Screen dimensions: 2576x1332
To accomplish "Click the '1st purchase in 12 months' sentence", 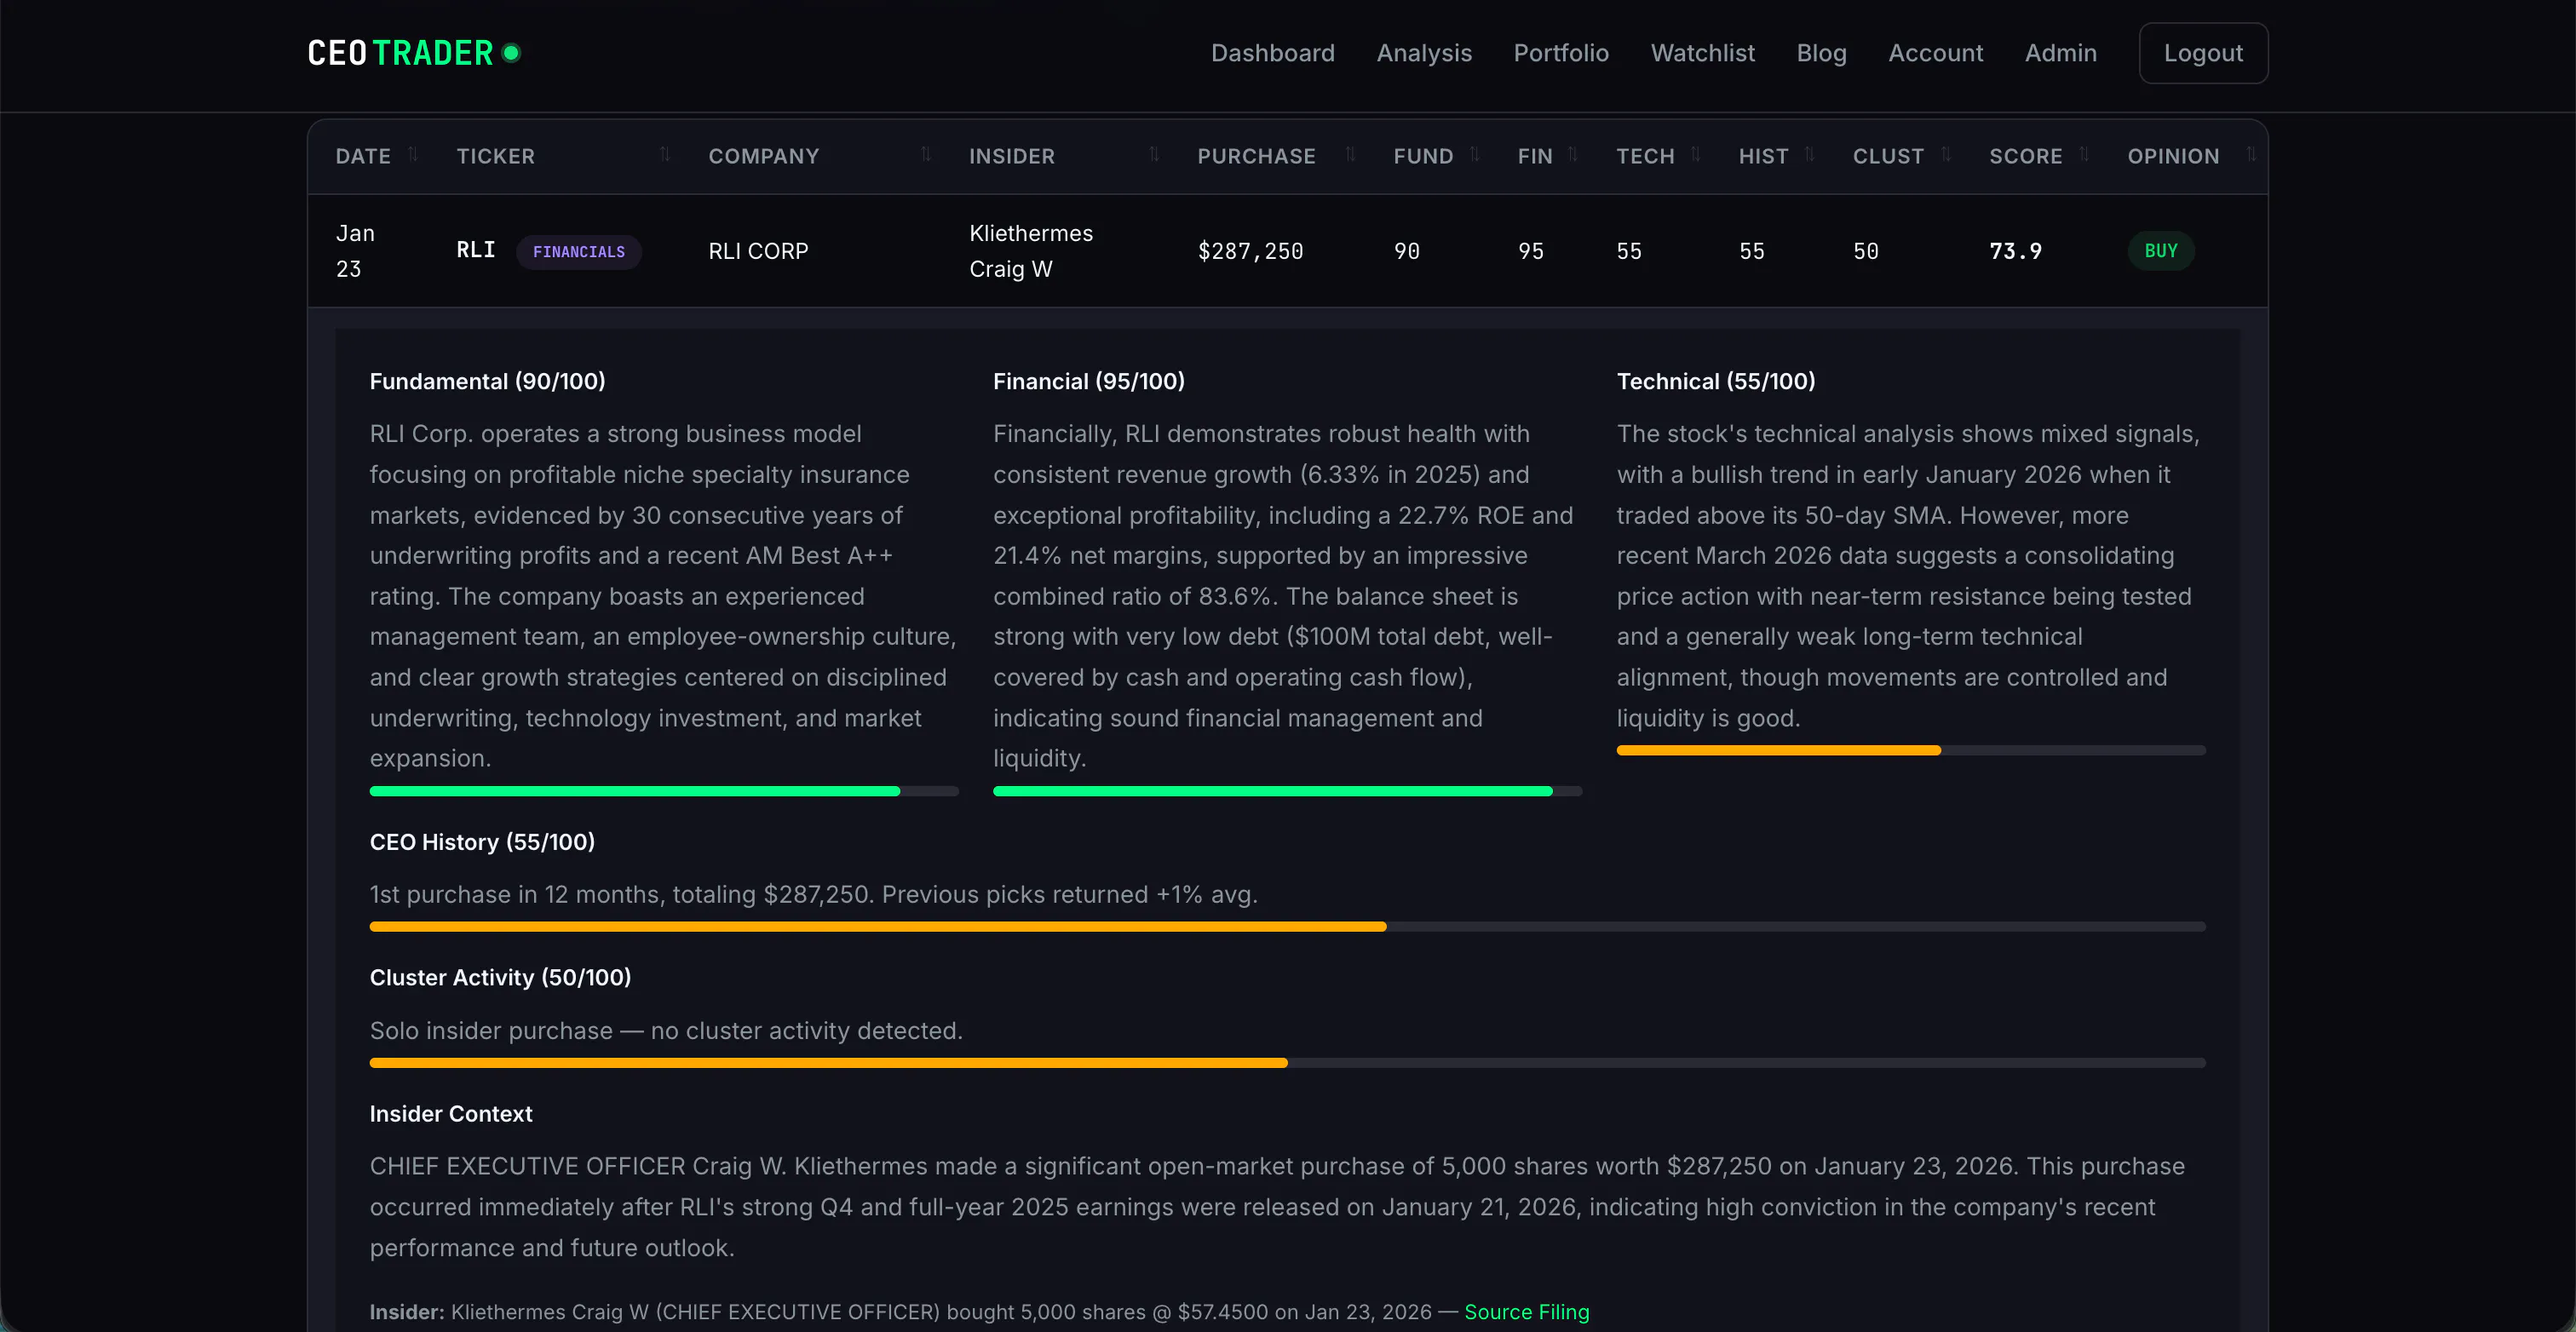I will point(814,894).
